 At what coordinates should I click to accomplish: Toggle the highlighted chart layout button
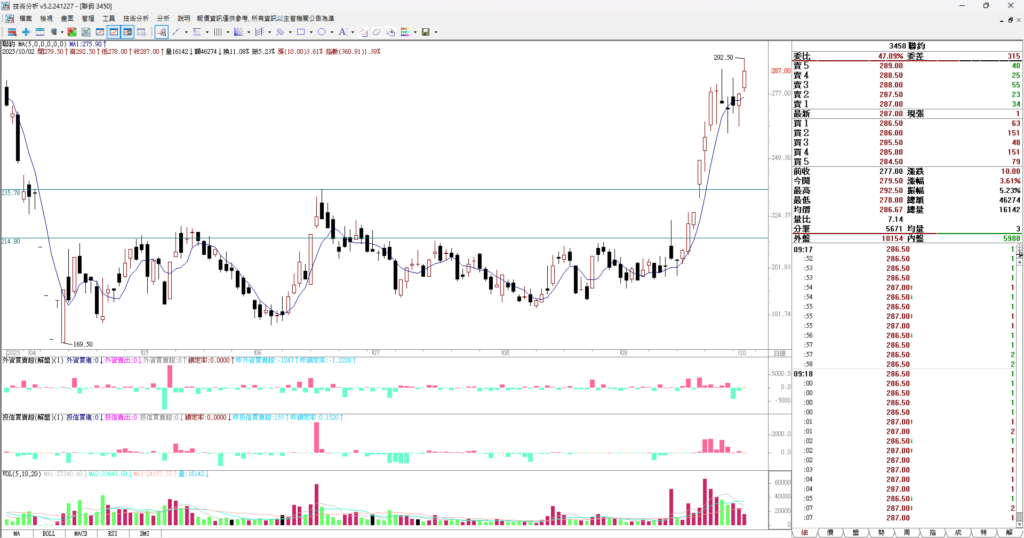tap(114, 32)
